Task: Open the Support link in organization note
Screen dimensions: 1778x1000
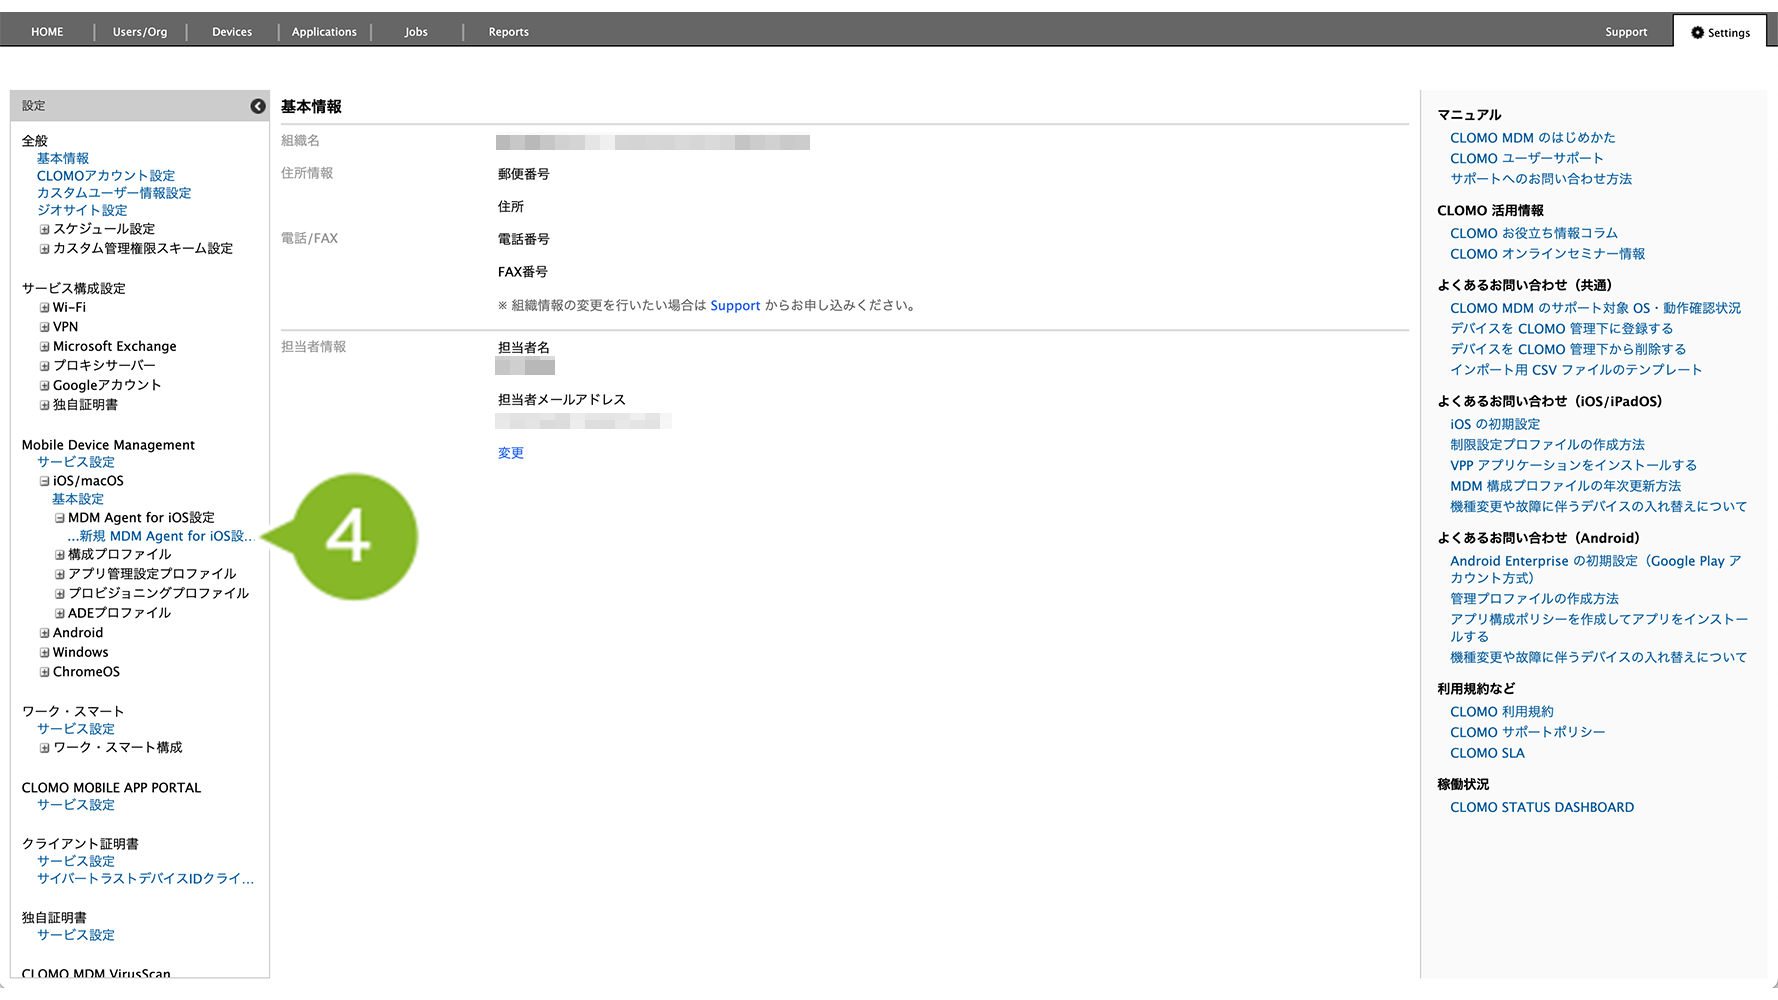Action: pos(735,306)
